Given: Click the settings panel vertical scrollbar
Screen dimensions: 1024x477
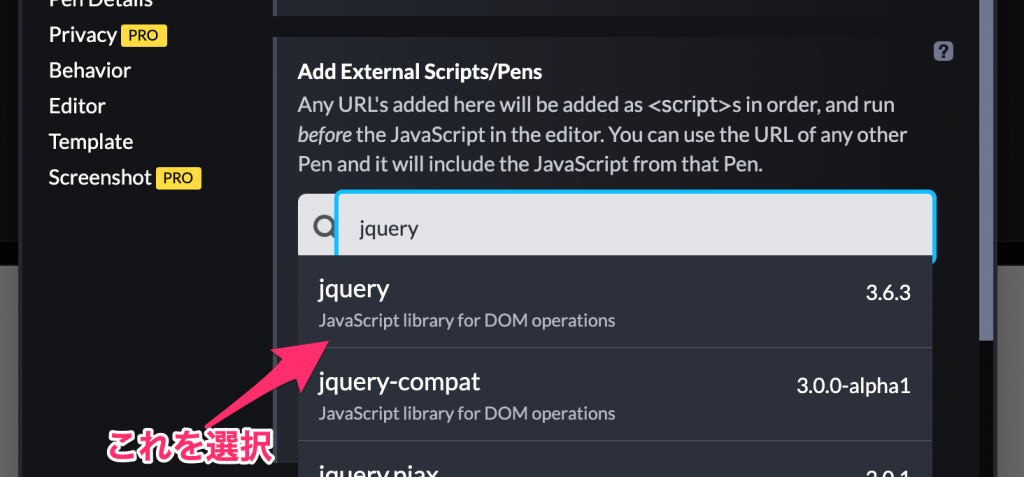Looking at the screenshot, I should click(986, 170).
